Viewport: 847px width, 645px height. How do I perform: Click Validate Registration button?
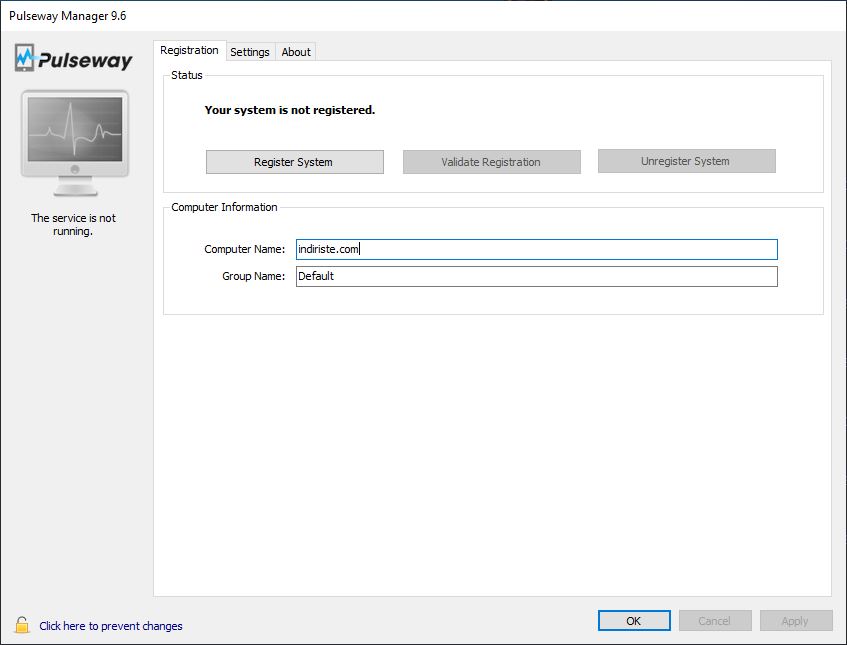[x=492, y=162]
